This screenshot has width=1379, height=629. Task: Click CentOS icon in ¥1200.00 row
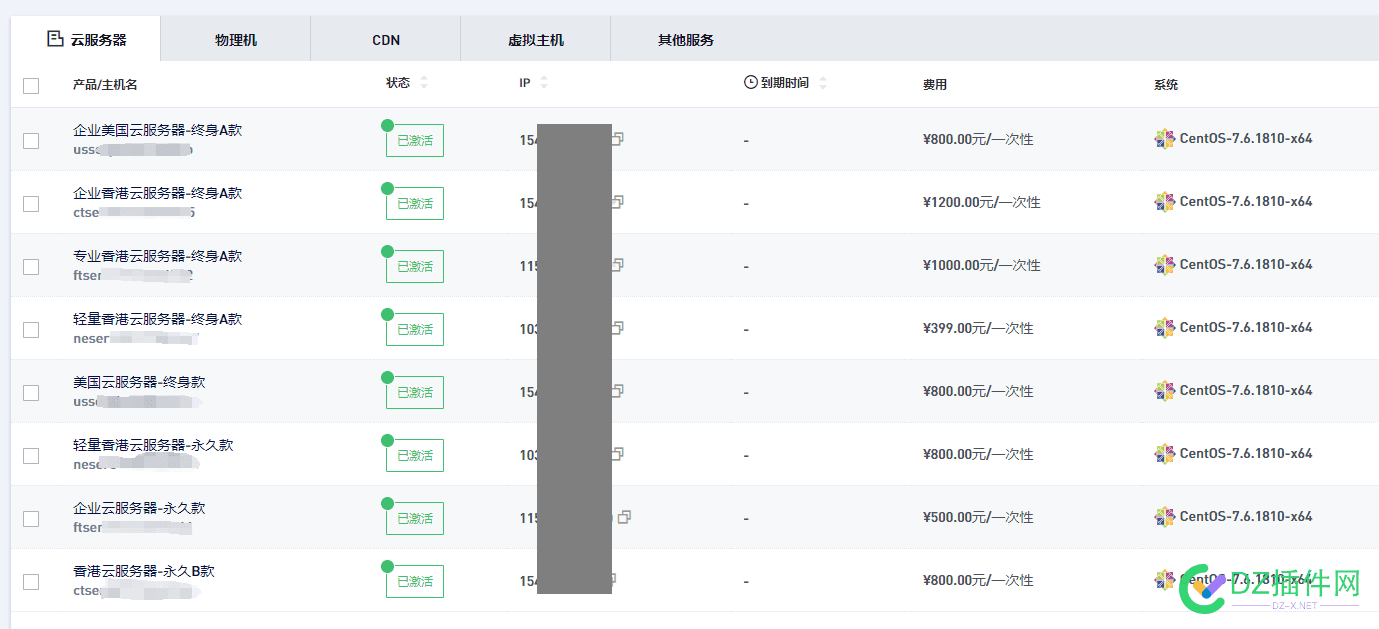click(1164, 202)
